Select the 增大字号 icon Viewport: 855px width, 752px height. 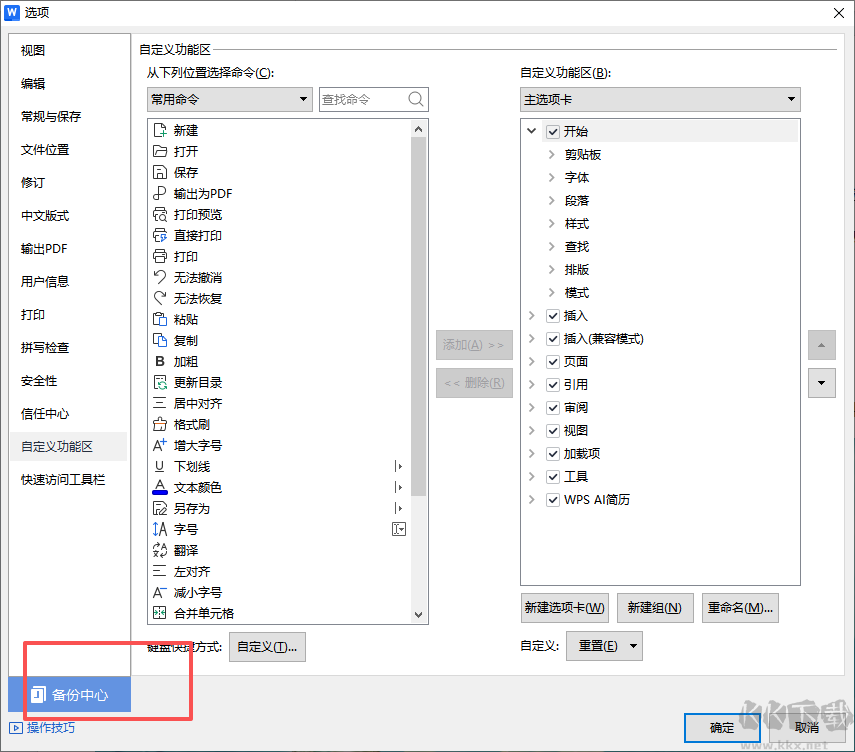click(x=160, y=445)
